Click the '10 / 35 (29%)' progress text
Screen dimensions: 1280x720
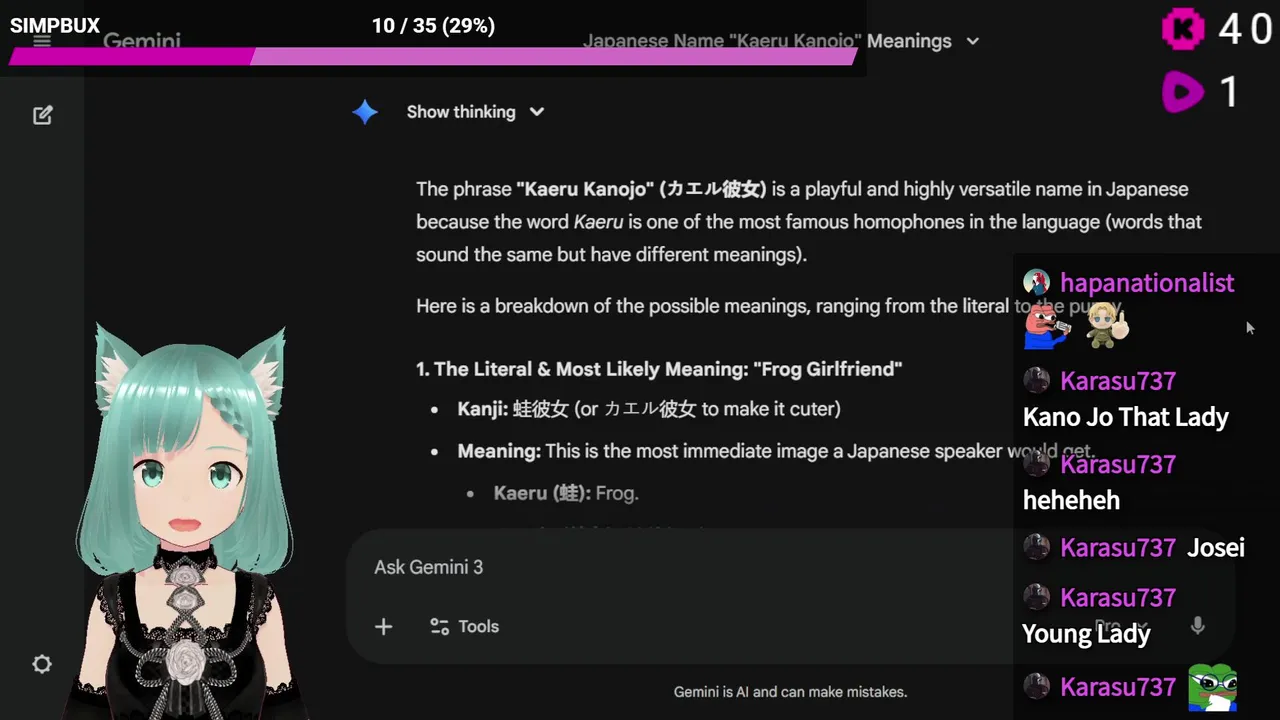coord(433,26)
